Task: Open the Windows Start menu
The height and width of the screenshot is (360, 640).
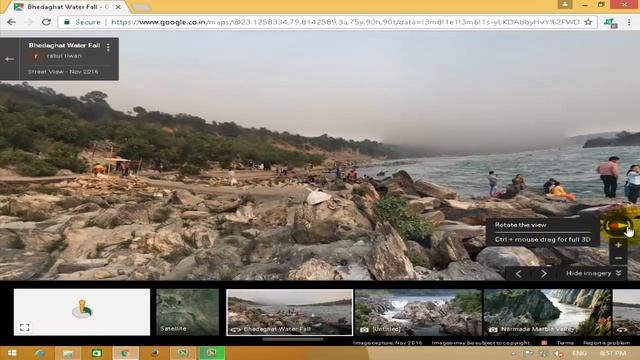Action: (x=11, y=353)
